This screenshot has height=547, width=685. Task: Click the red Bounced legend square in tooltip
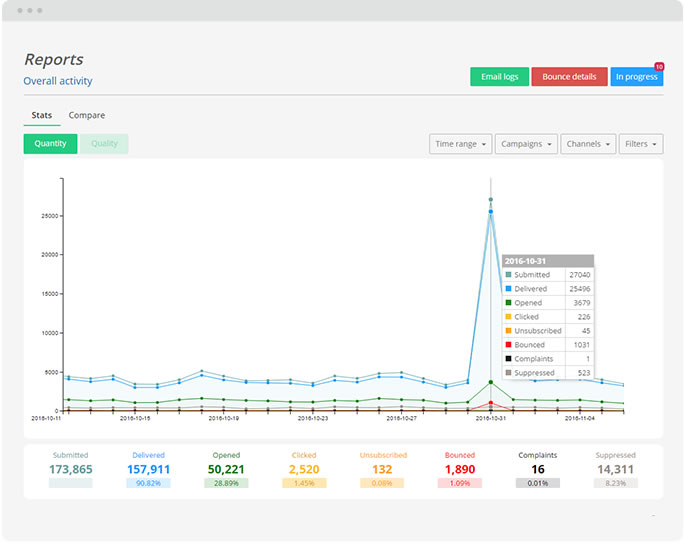(507, 345)
